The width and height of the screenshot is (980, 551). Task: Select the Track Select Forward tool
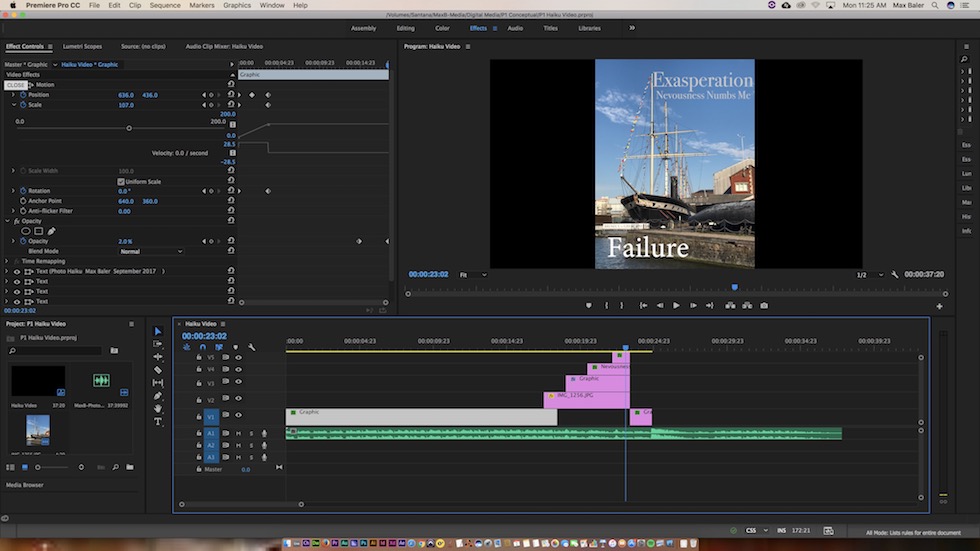point(158,344)
